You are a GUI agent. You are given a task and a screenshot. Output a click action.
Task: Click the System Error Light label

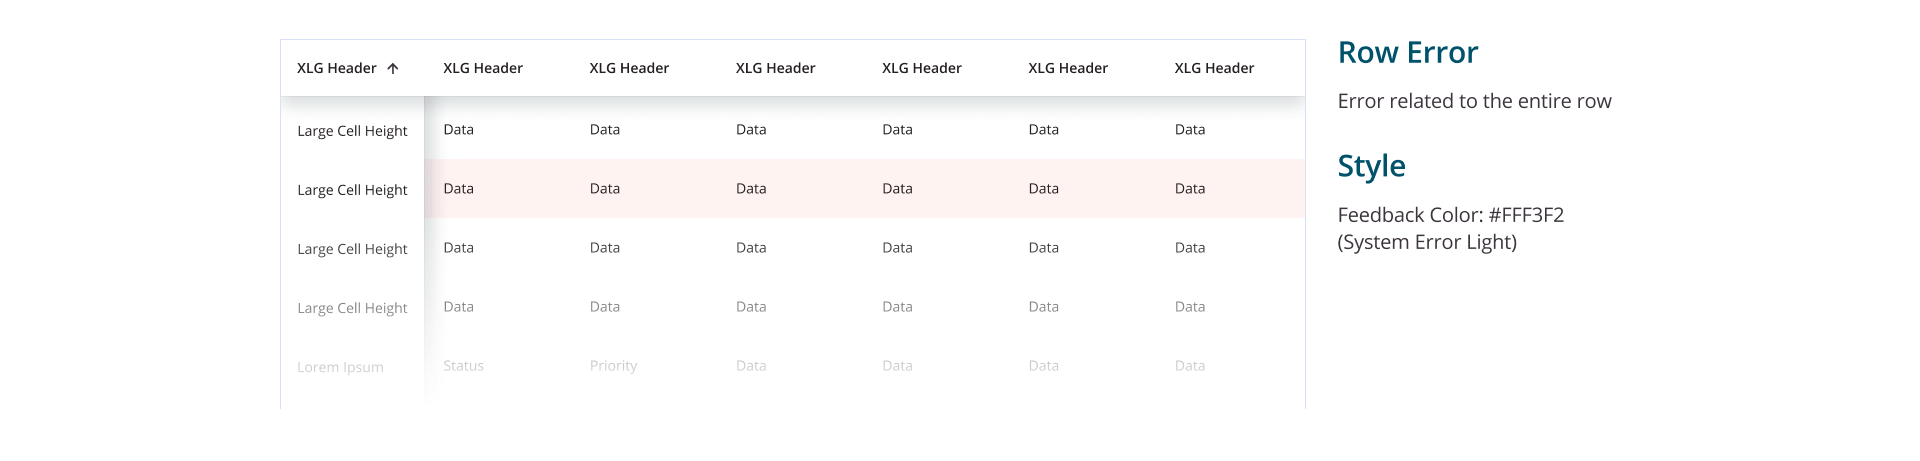tap(1427, 242)
